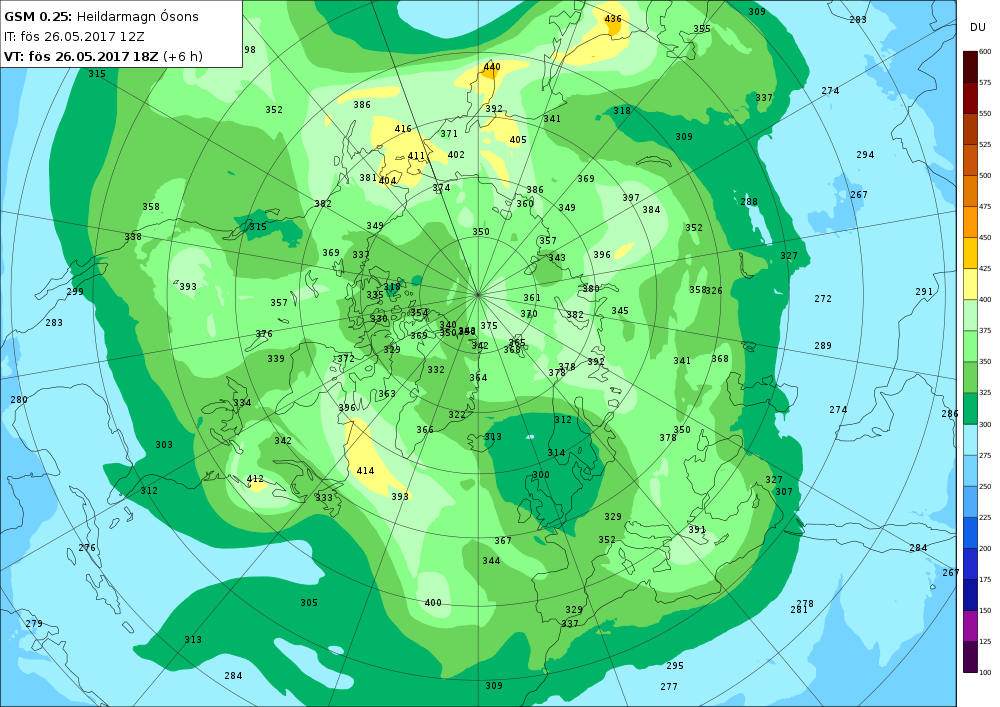Click the "DU" unit label above the legend
1000x707 pixels.
[x=978, y=27]
